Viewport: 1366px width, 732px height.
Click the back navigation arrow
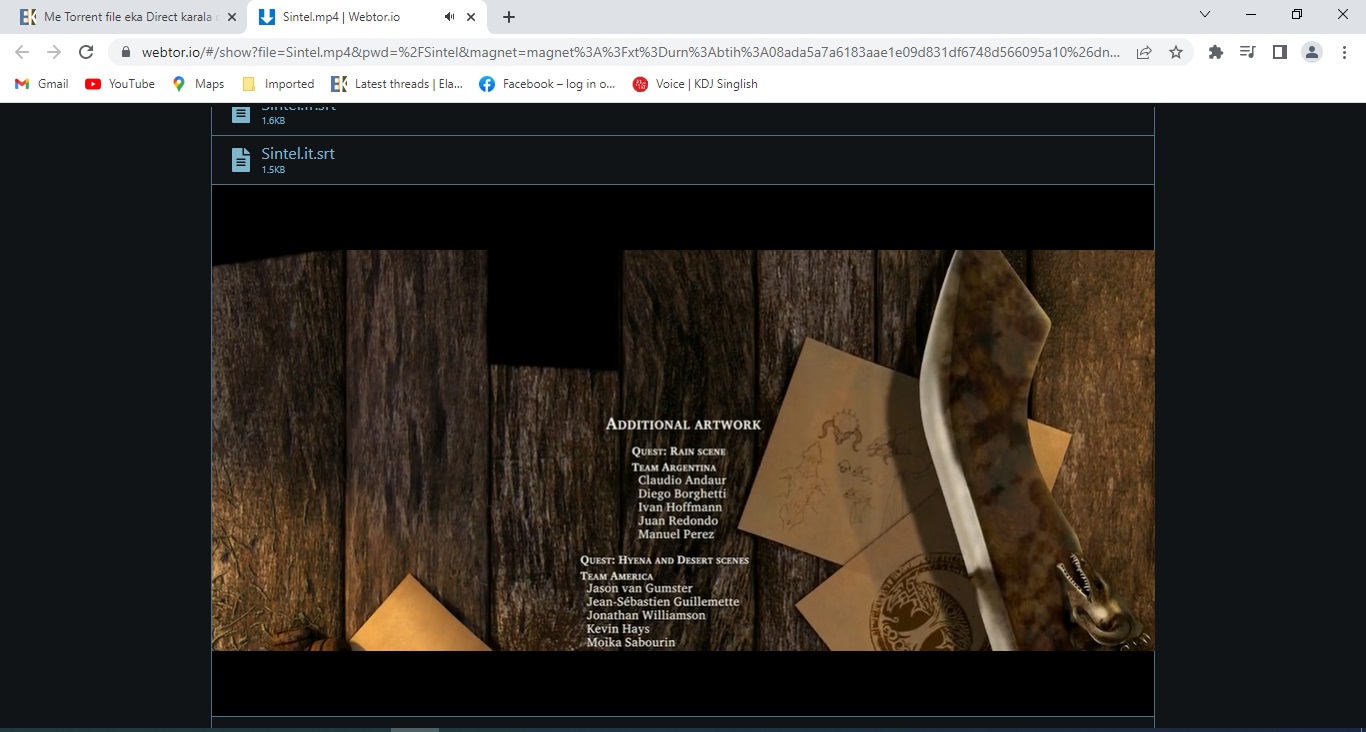[22, 52]
